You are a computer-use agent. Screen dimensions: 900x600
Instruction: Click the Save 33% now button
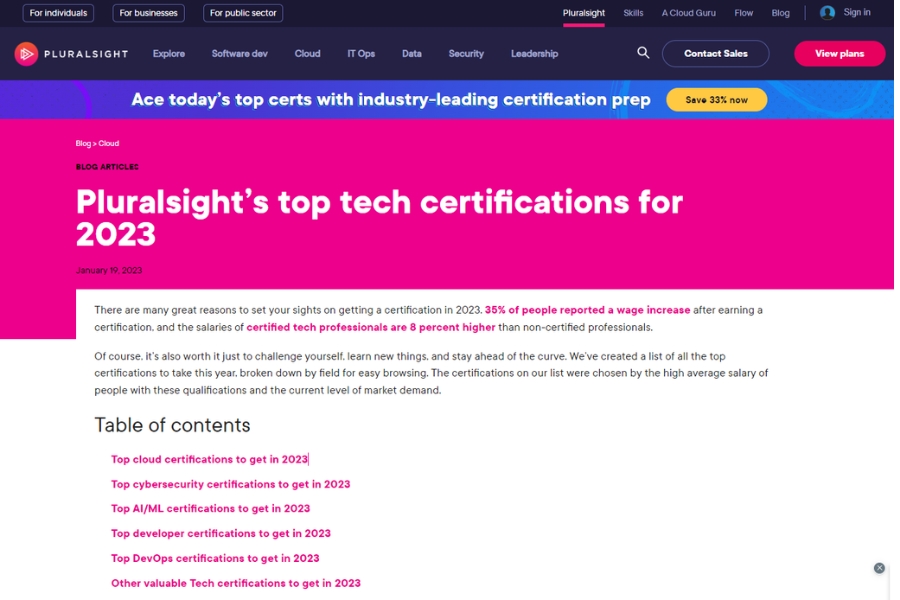pos(716,100)
